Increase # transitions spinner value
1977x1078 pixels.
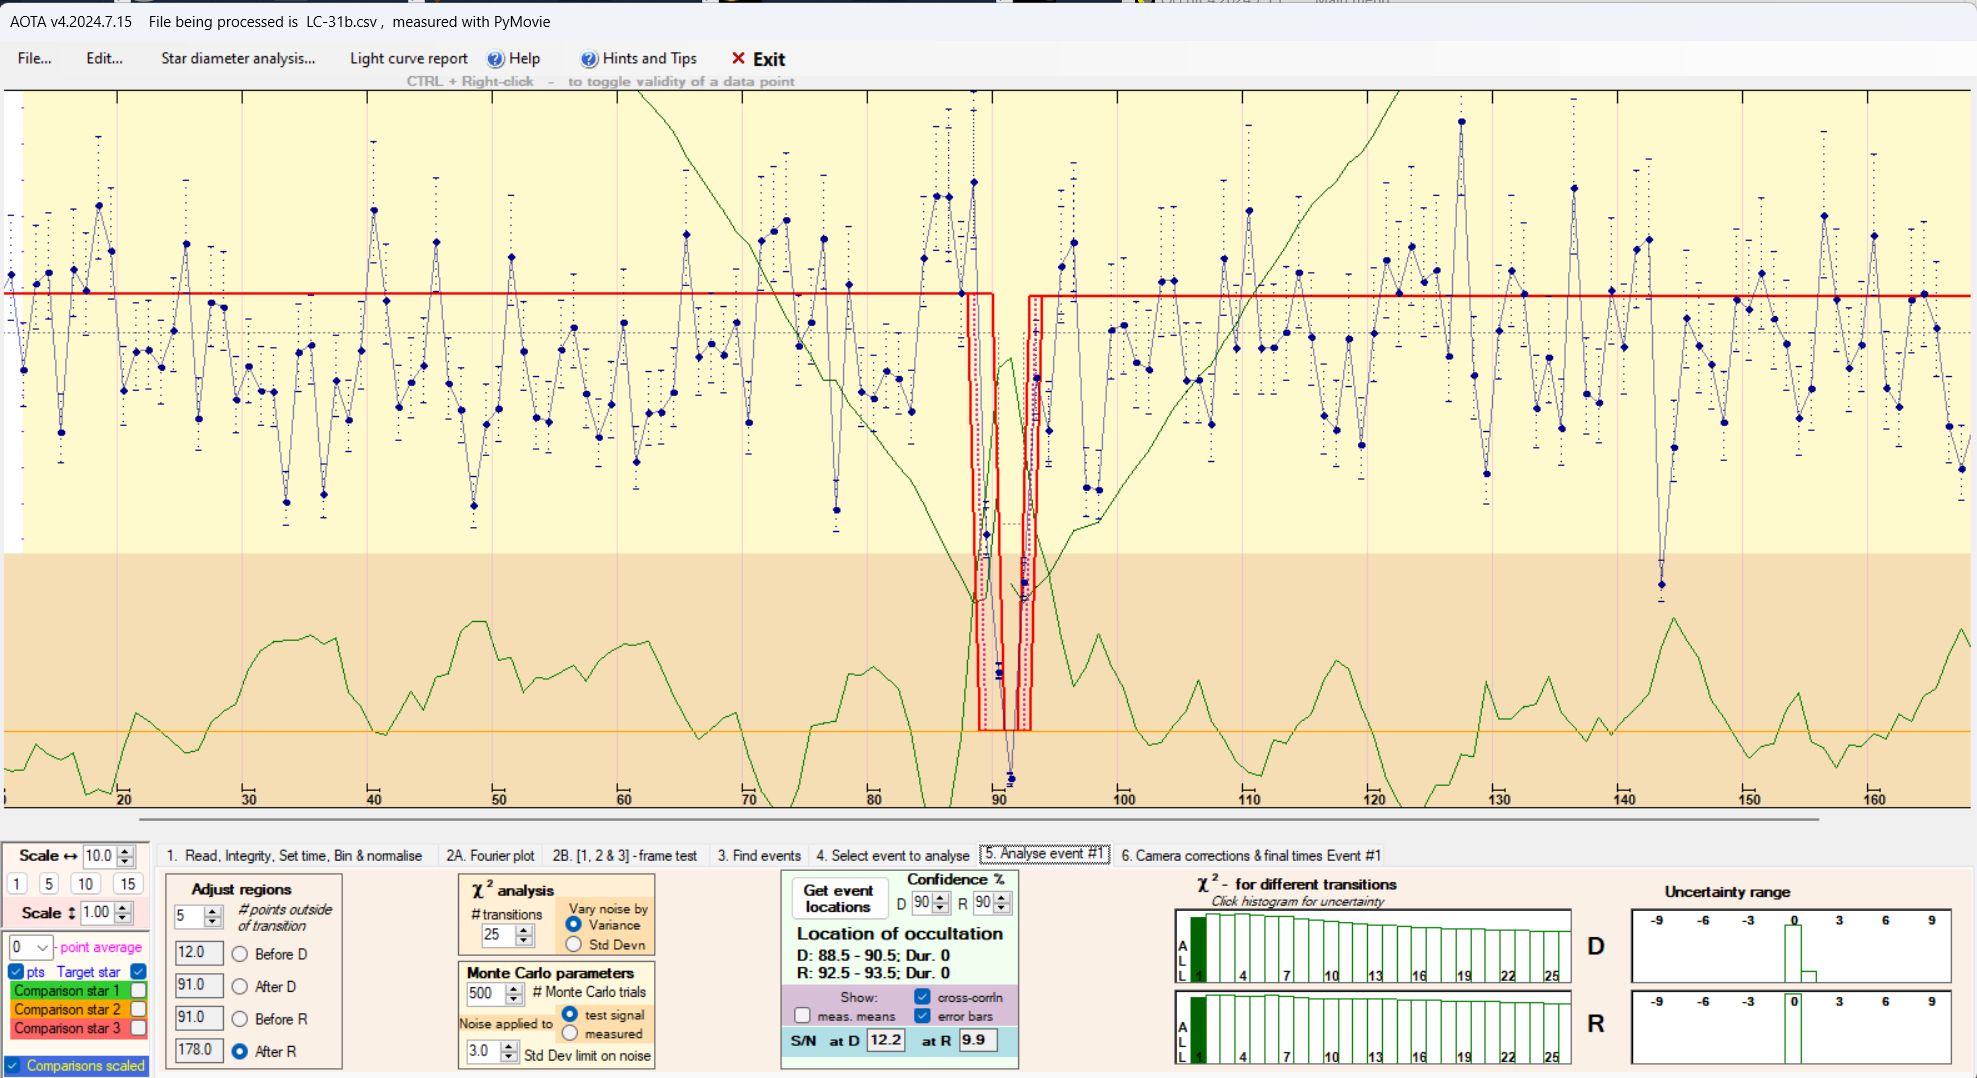pyautogui.click(x=524, y=930)
